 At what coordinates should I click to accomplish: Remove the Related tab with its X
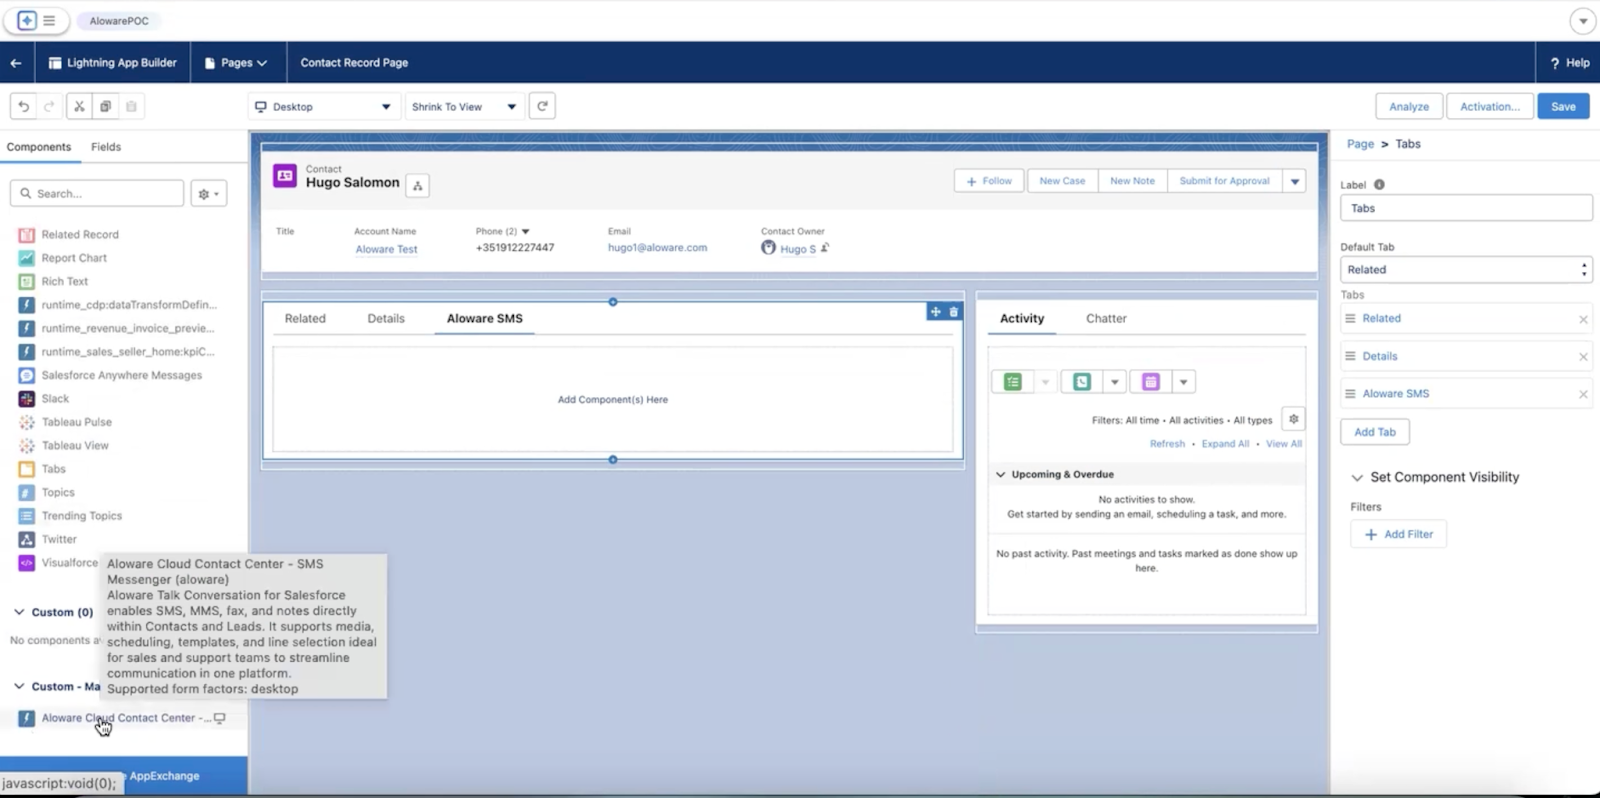[x=1583, y=320]
